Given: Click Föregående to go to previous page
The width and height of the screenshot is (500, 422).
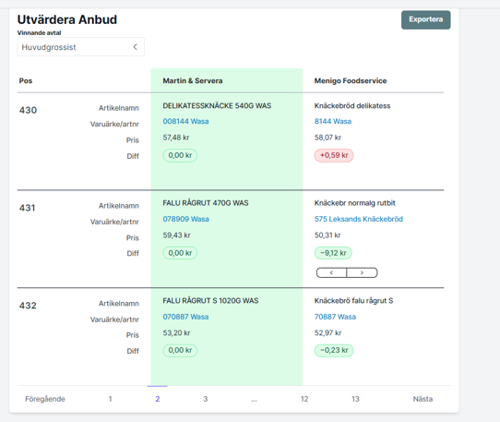Looking at the screenshot, I should tap(45, 399).
